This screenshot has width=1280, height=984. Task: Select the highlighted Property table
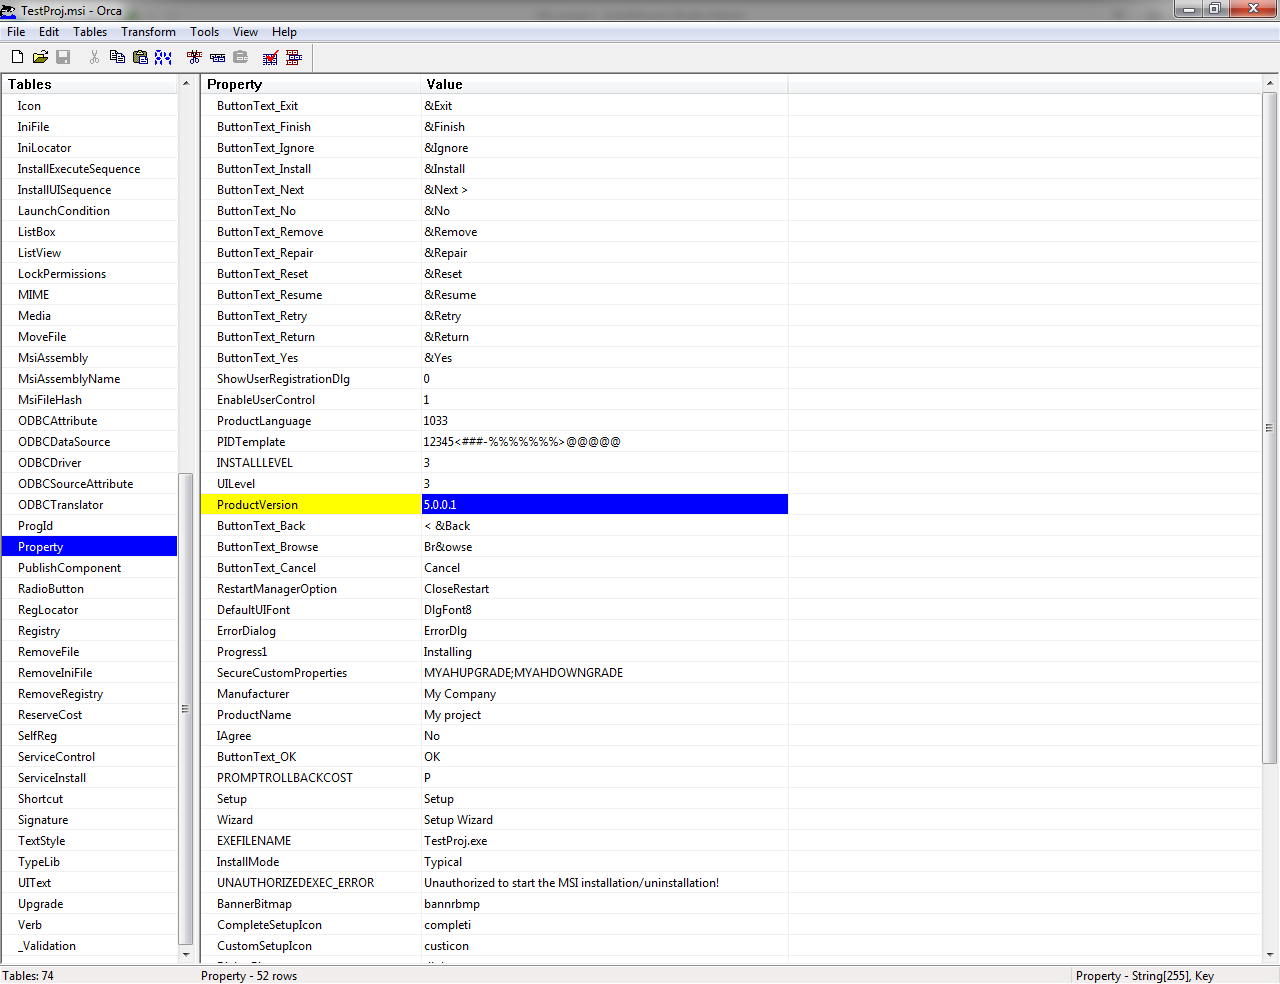(89, 547)
